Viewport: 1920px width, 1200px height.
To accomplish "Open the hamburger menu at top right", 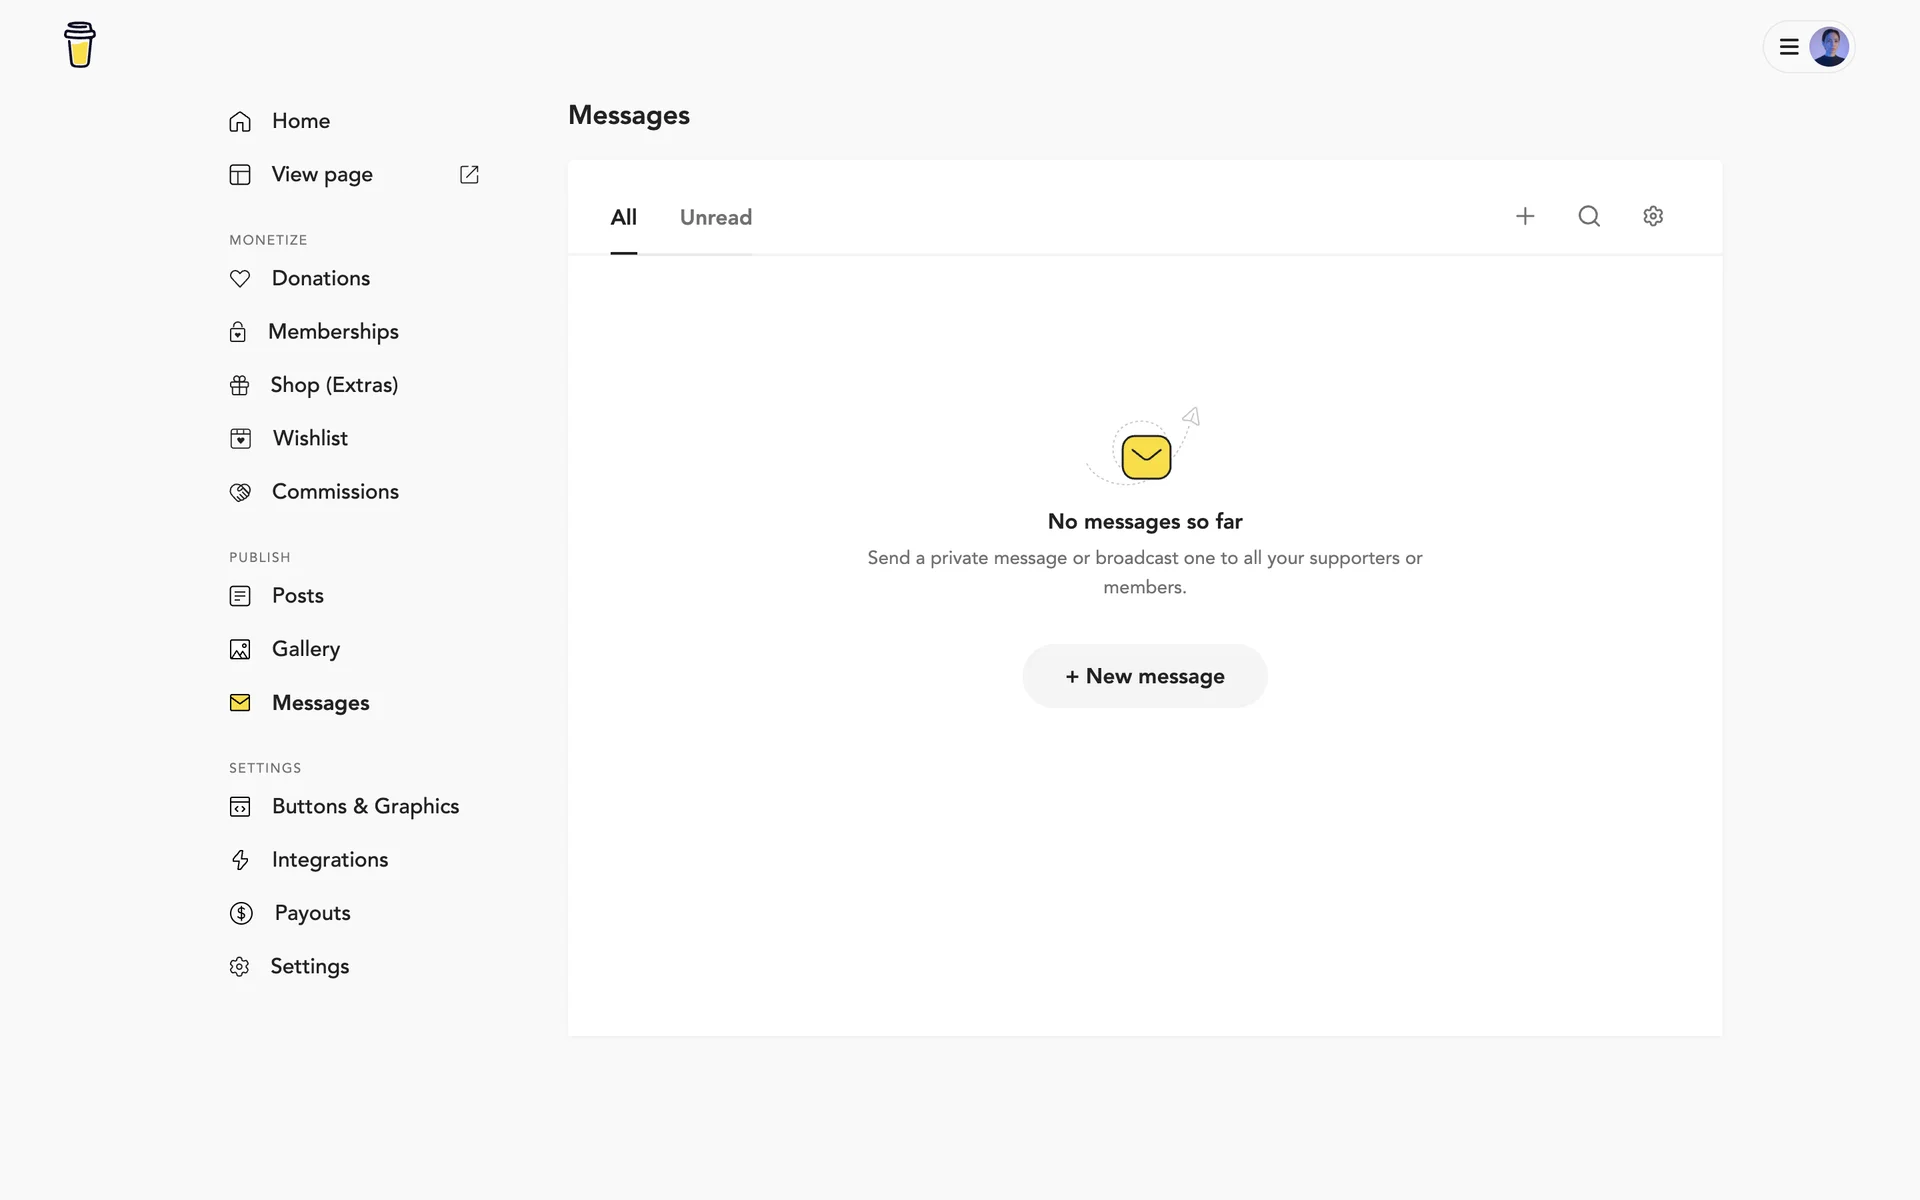I will (x=1789, y=47).
